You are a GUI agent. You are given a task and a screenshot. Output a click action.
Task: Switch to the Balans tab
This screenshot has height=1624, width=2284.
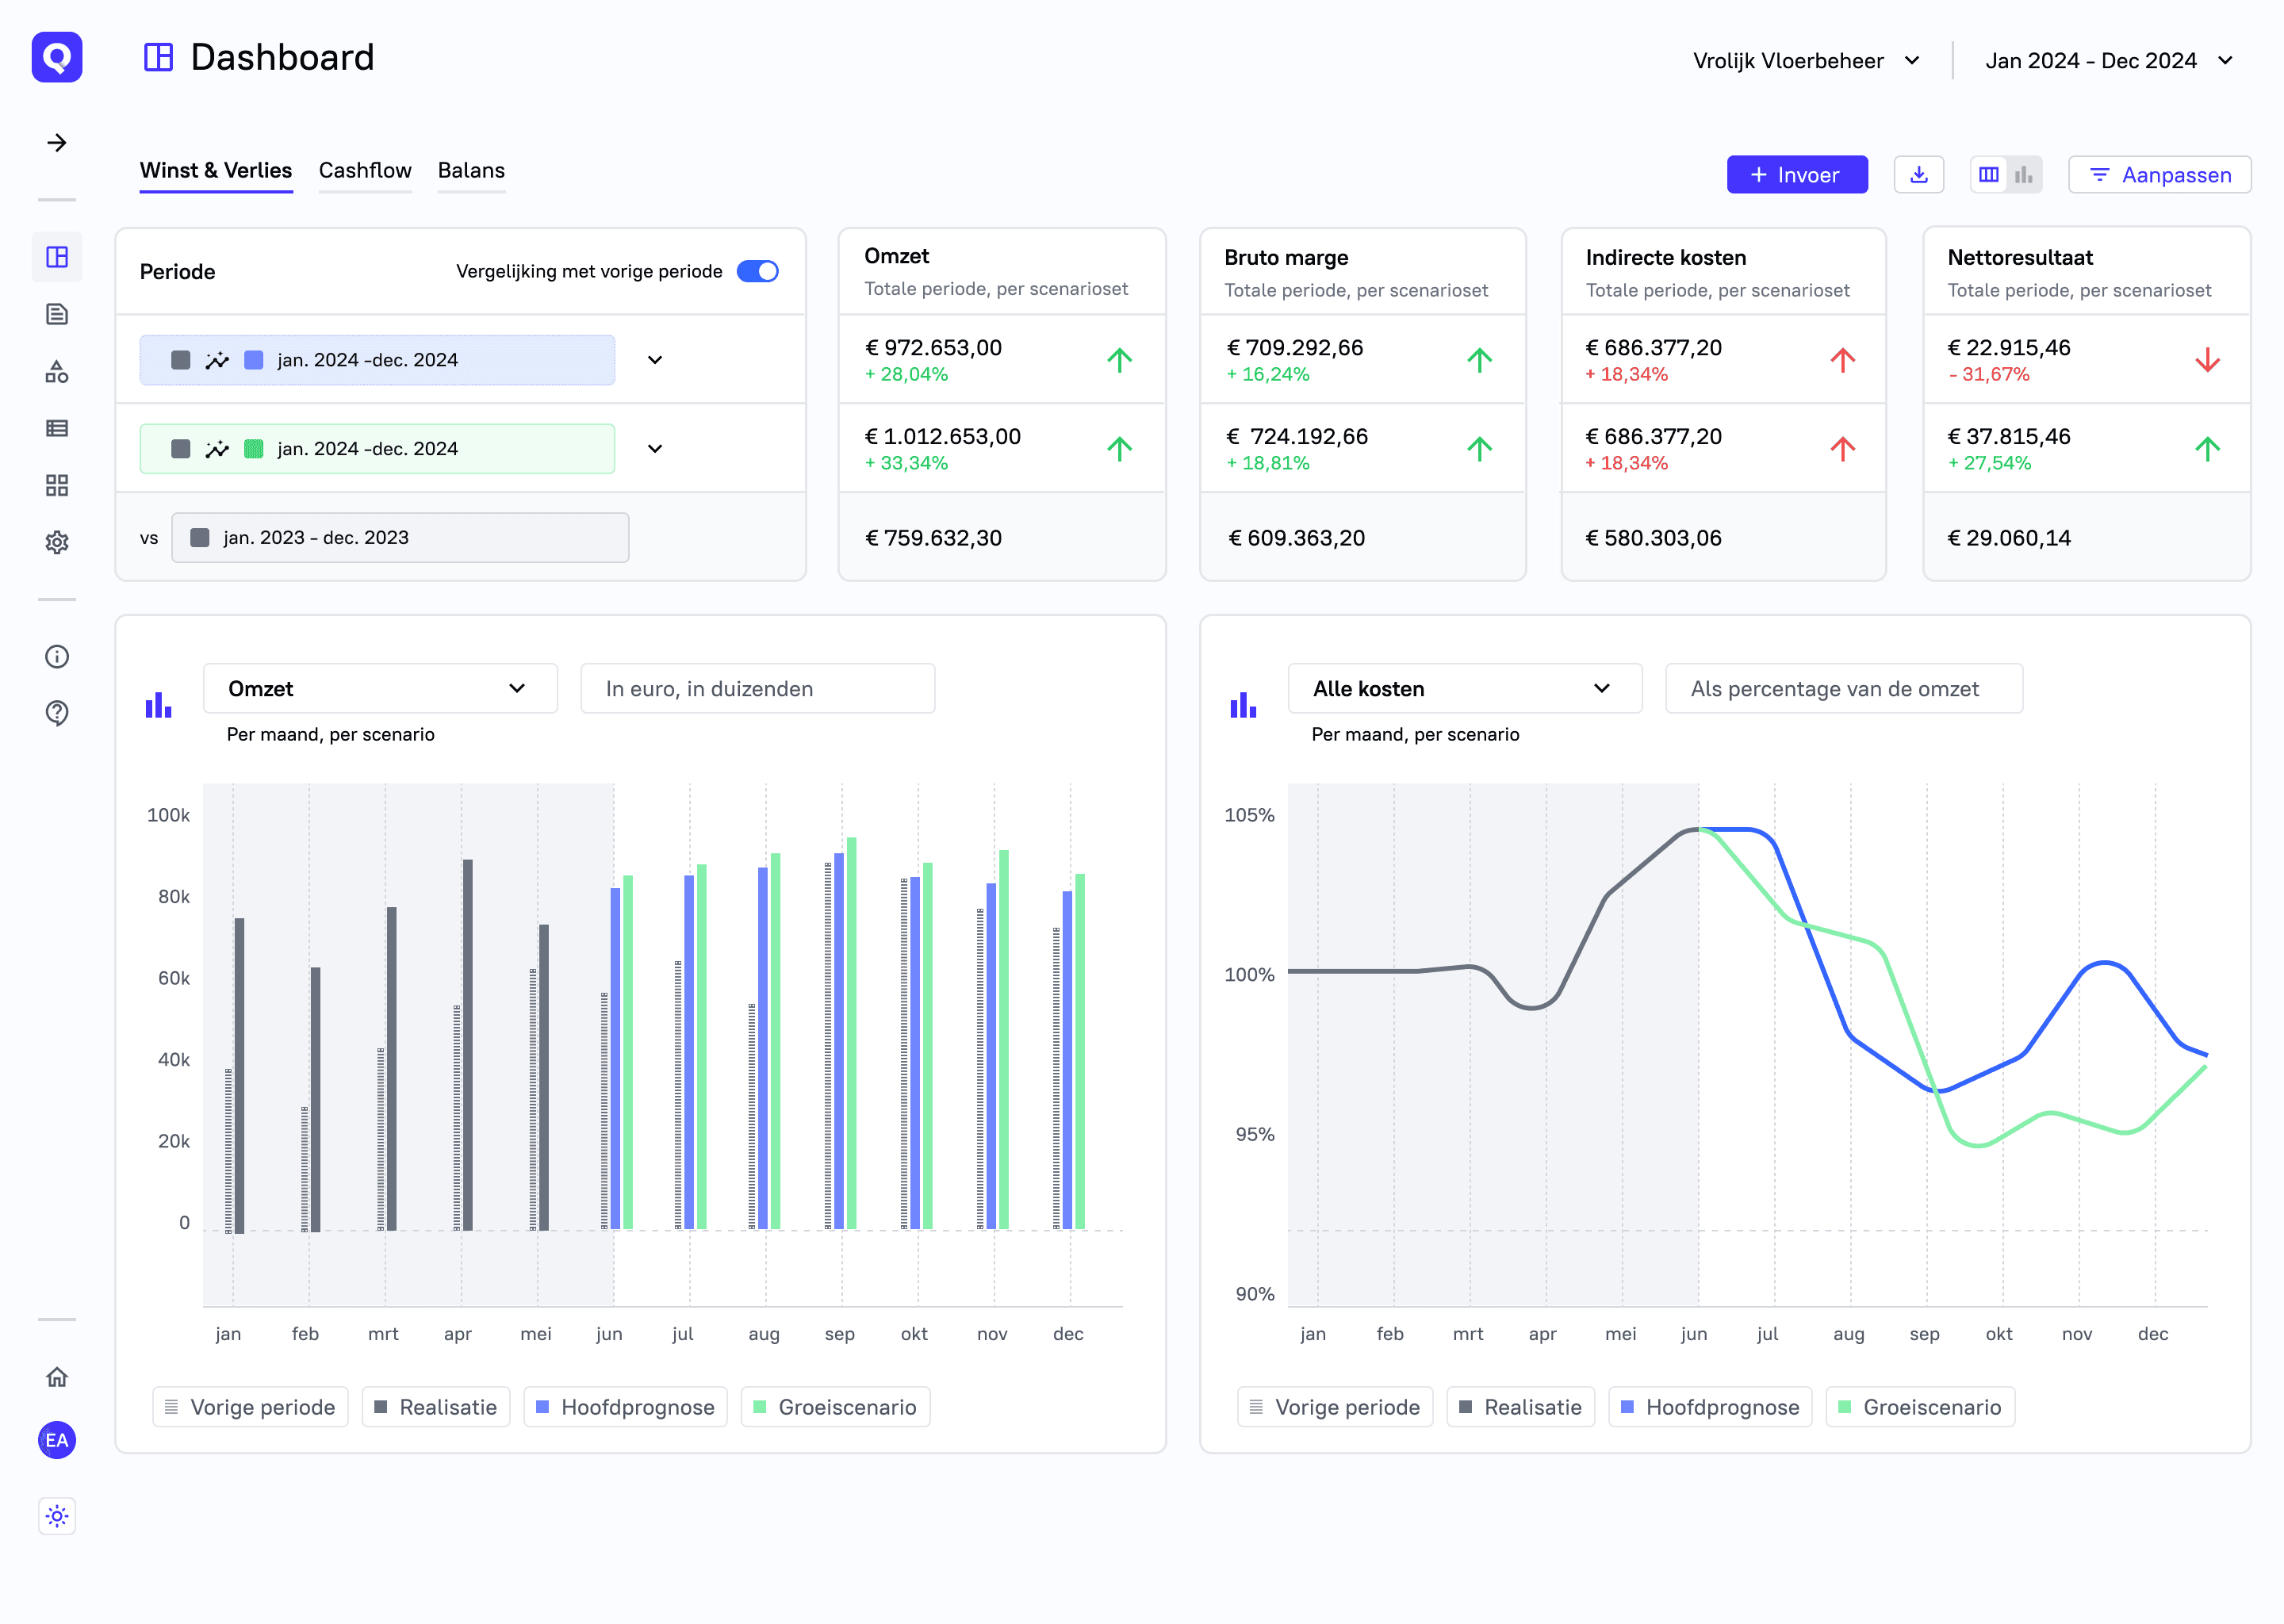471,170
